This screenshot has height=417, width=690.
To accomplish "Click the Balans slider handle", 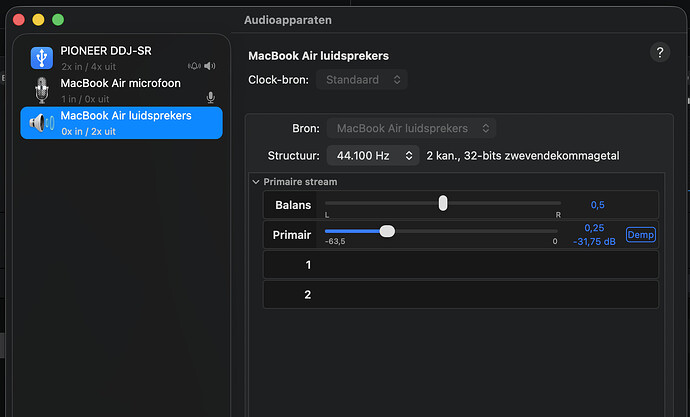I will pos(443,203).
